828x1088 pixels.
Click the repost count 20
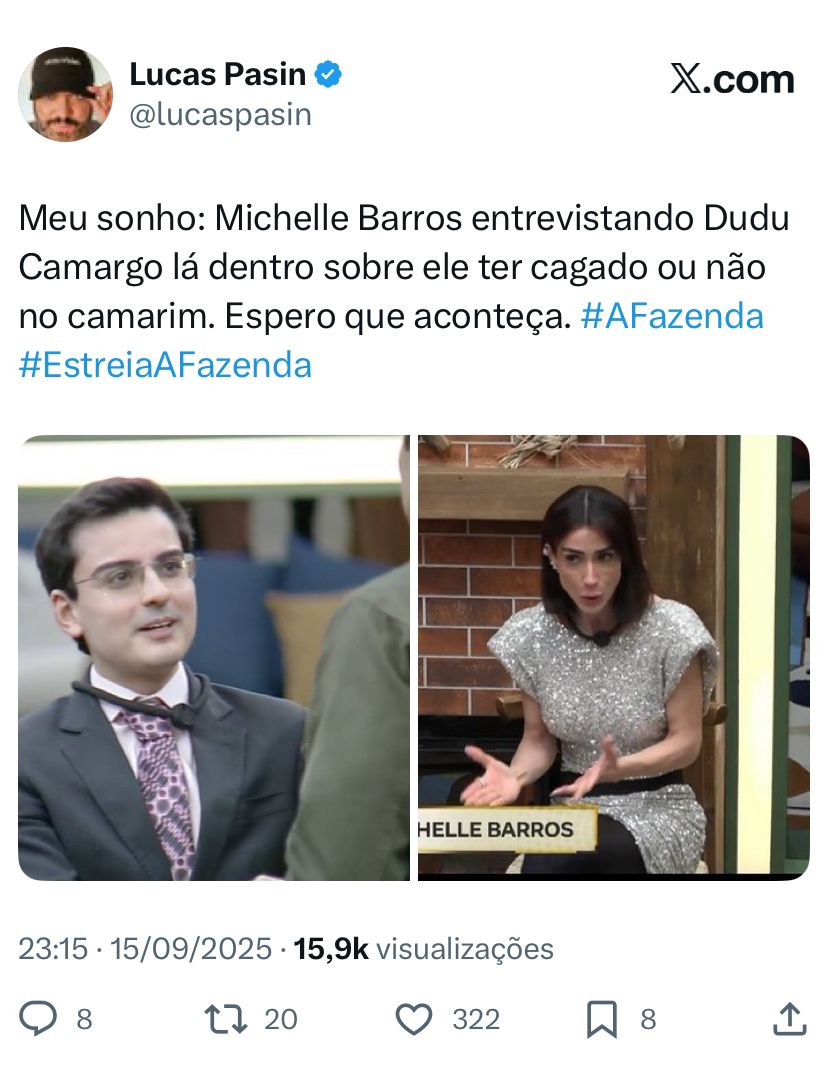point(281,1019)
